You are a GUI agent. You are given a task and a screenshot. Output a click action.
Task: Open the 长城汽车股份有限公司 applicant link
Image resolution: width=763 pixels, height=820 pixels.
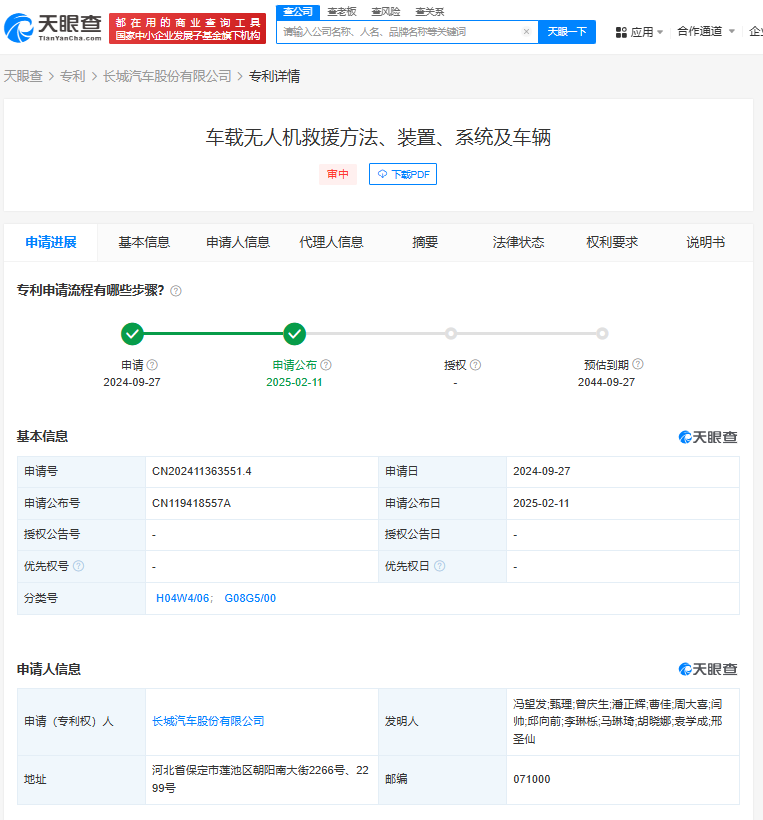click(x=208, y=721)
